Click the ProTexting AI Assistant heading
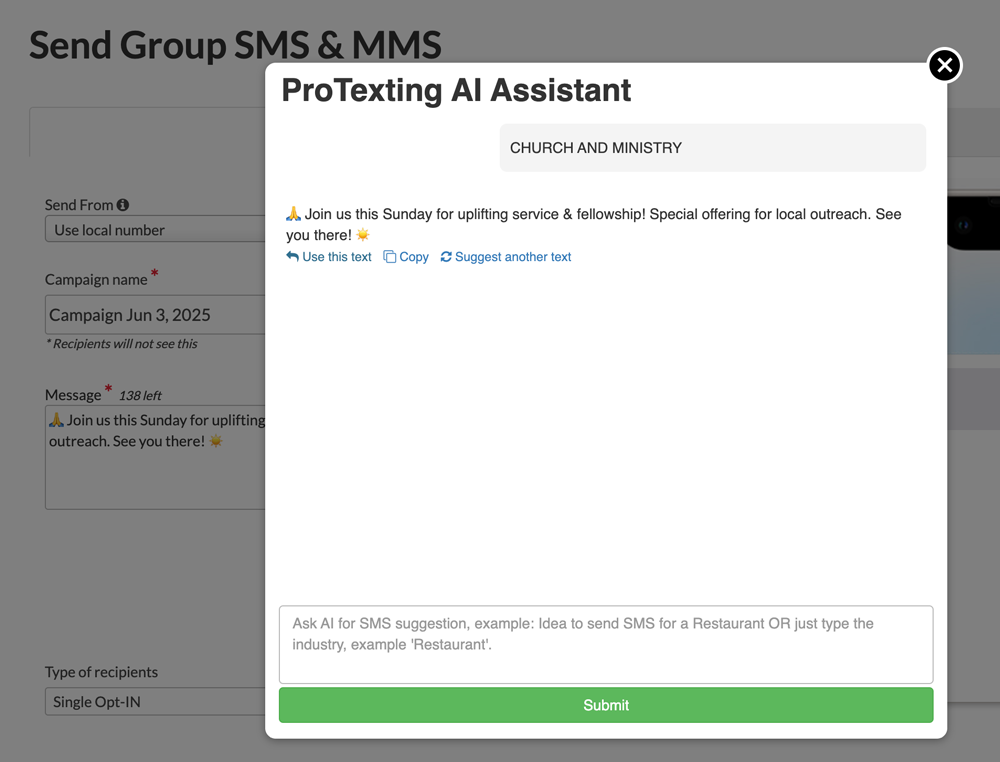The height and width of the screenshot is (762, 1000). [456, 90]
